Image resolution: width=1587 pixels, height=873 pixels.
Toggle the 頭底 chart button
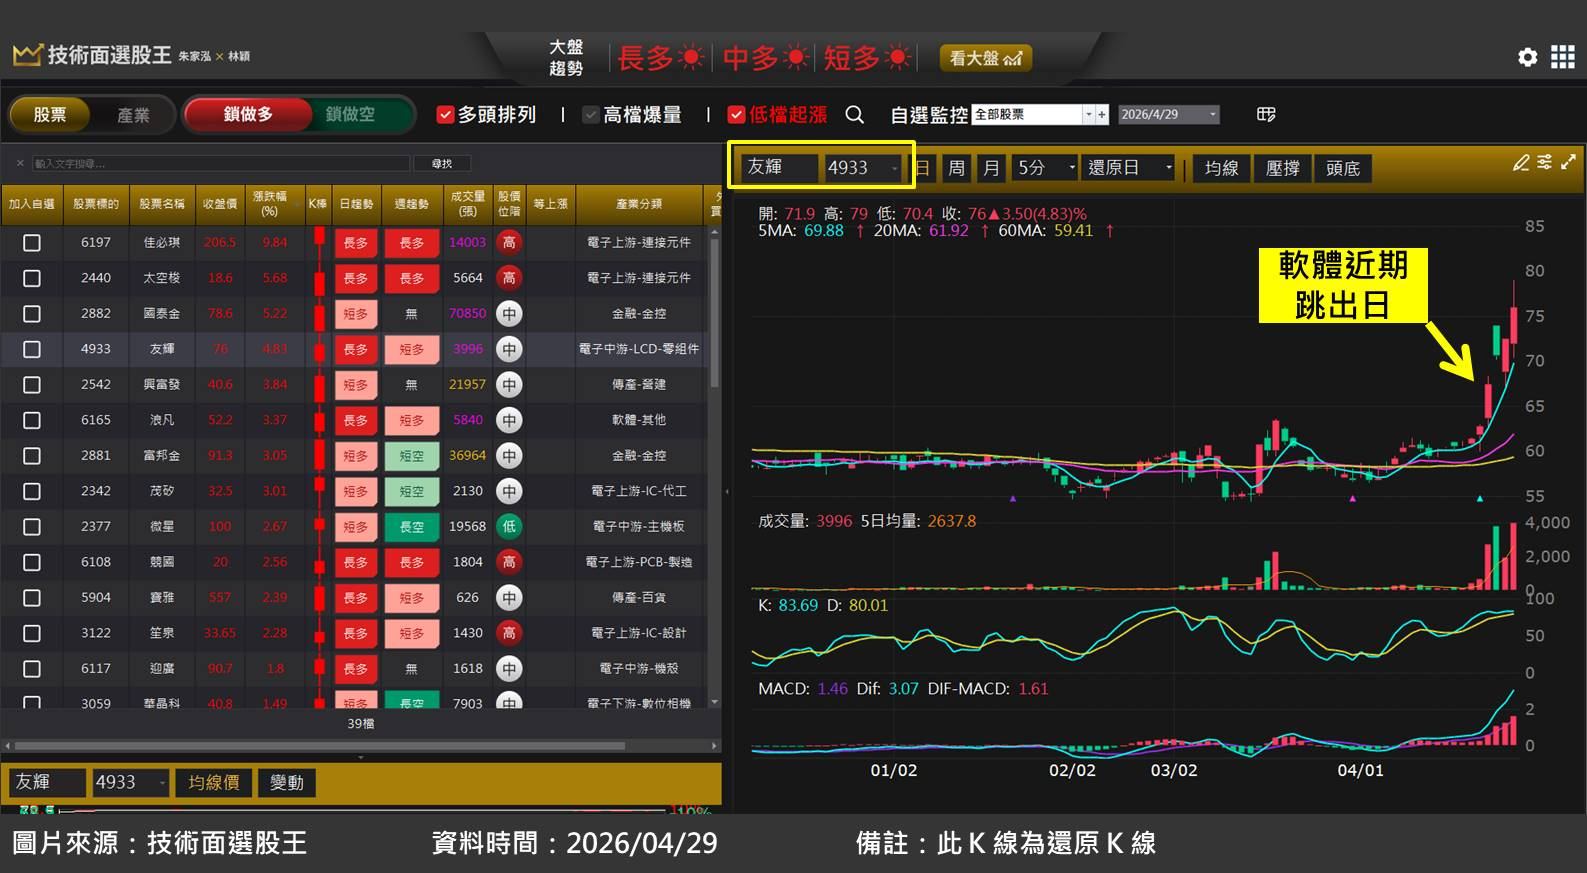coord(1343,168)
